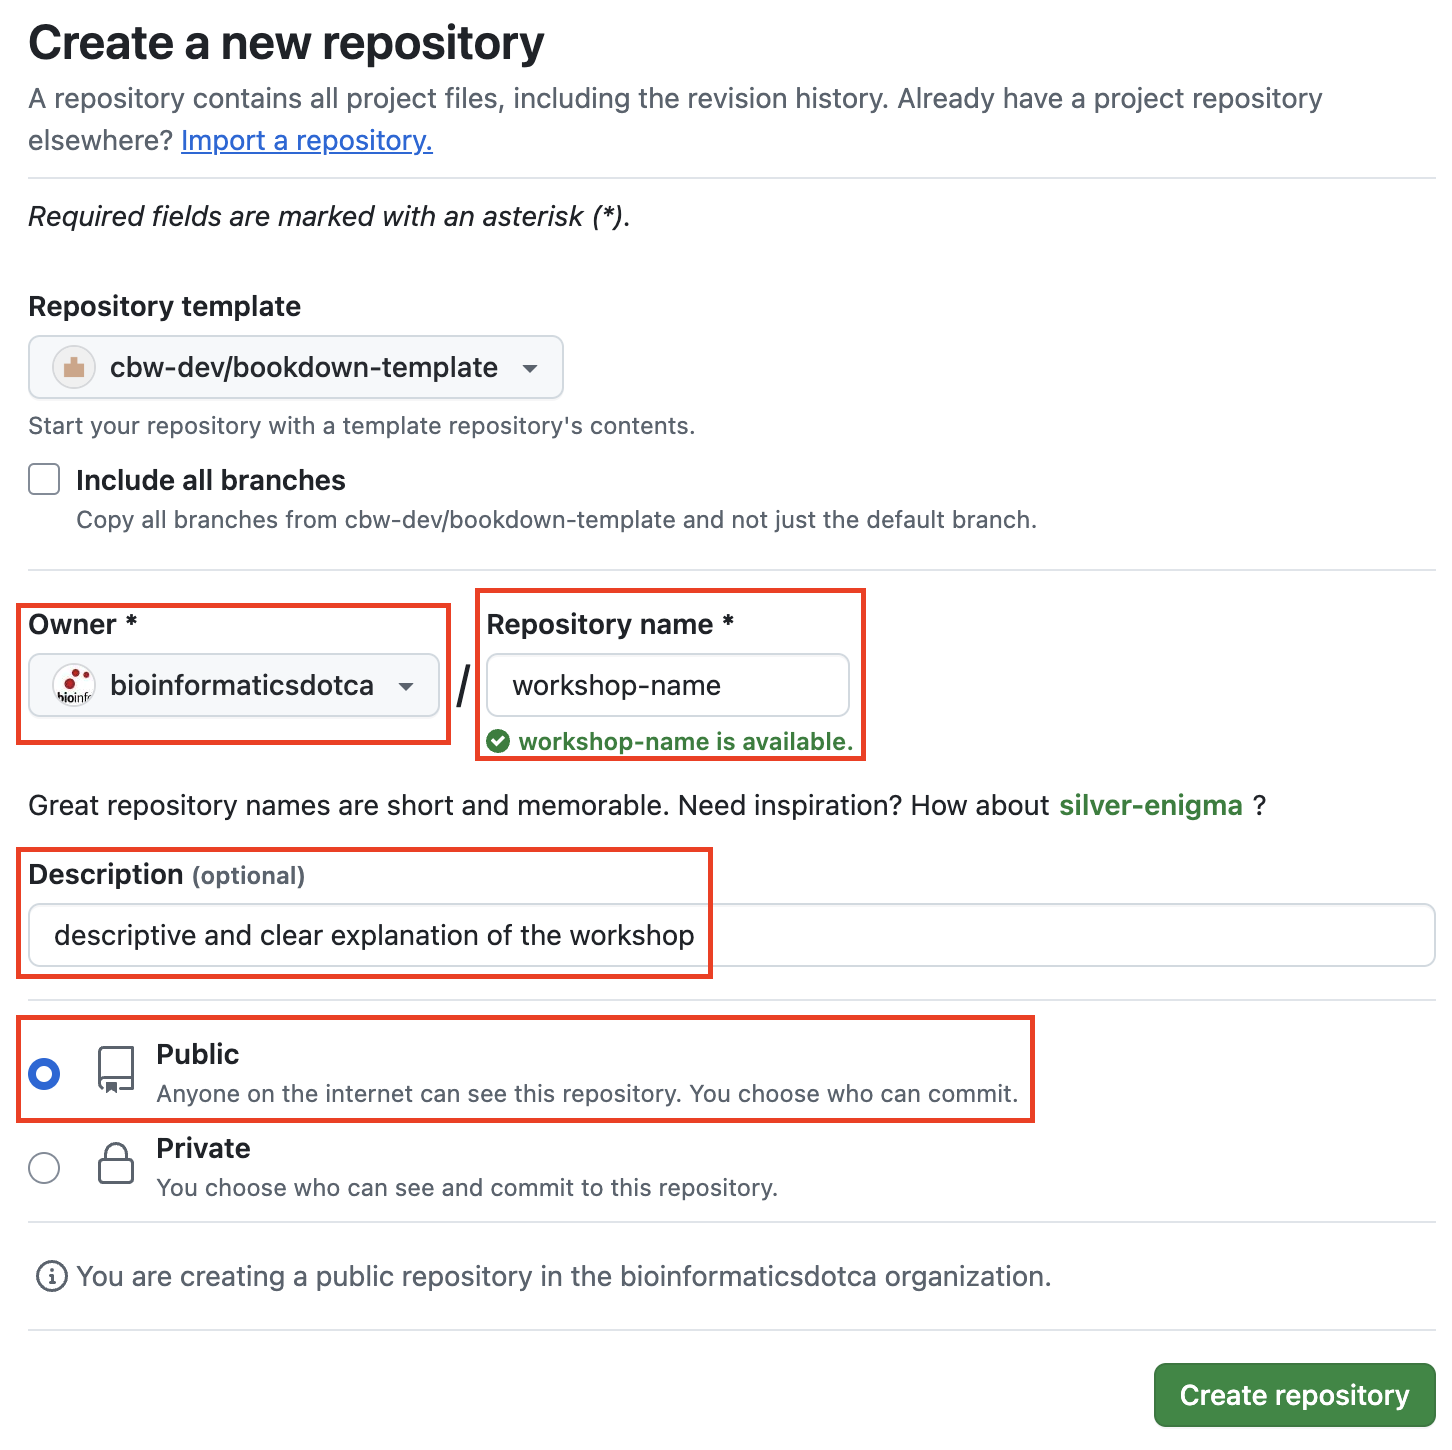
Task: Click the silver-enigma name suggestion
Action: pos(1150,805)
